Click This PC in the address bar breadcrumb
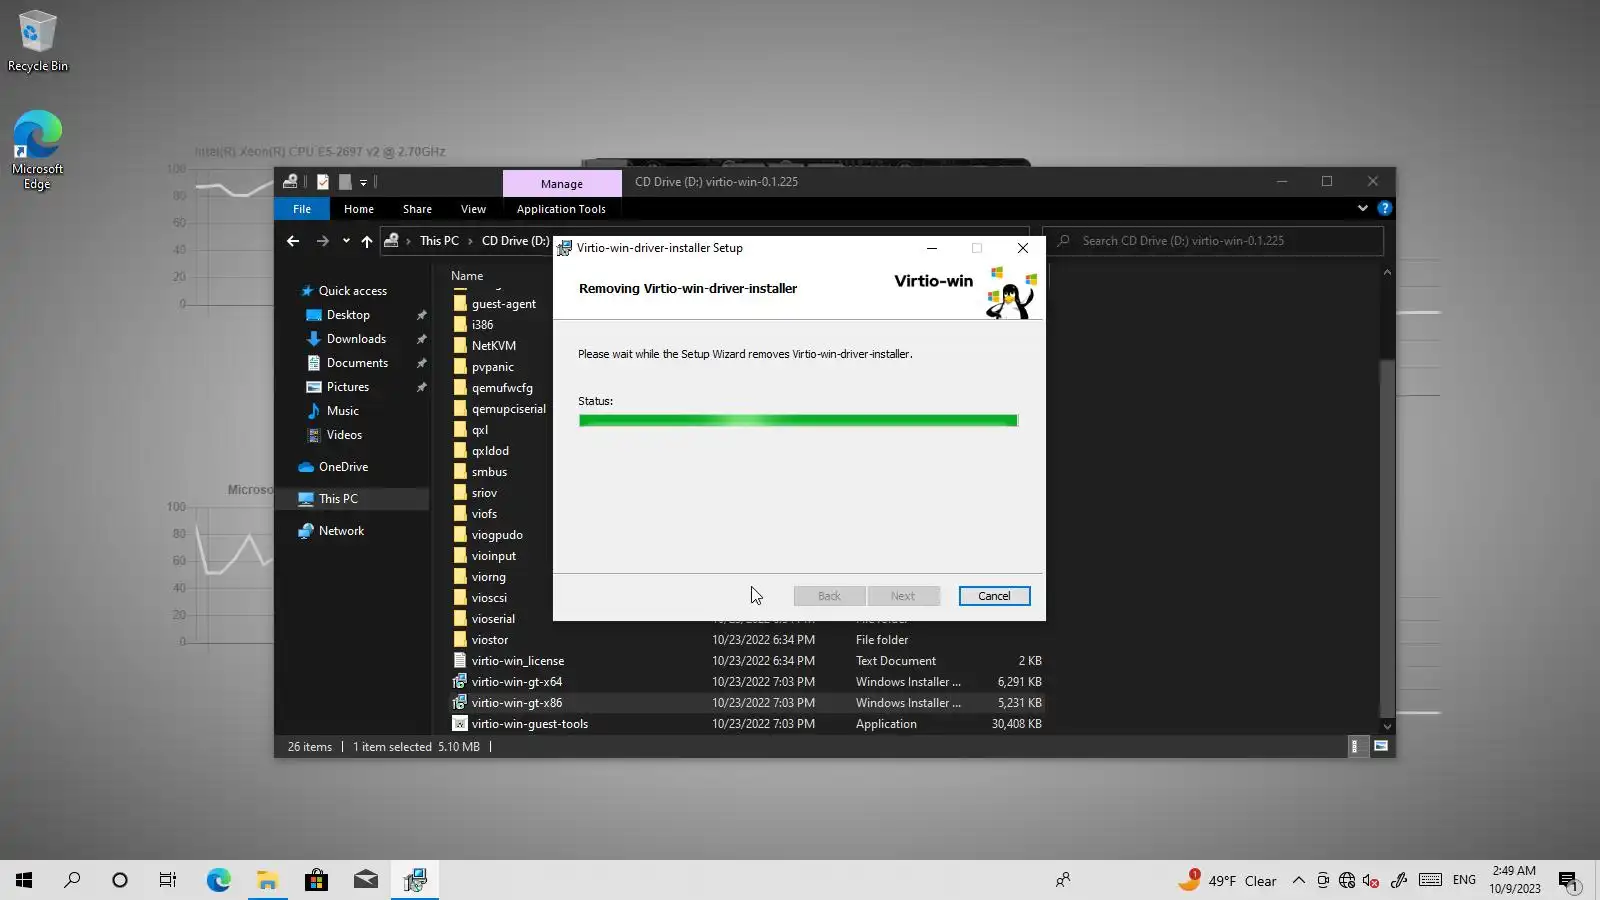The height and width of the screenshot is (900, 1600). [x=439, y=241]
